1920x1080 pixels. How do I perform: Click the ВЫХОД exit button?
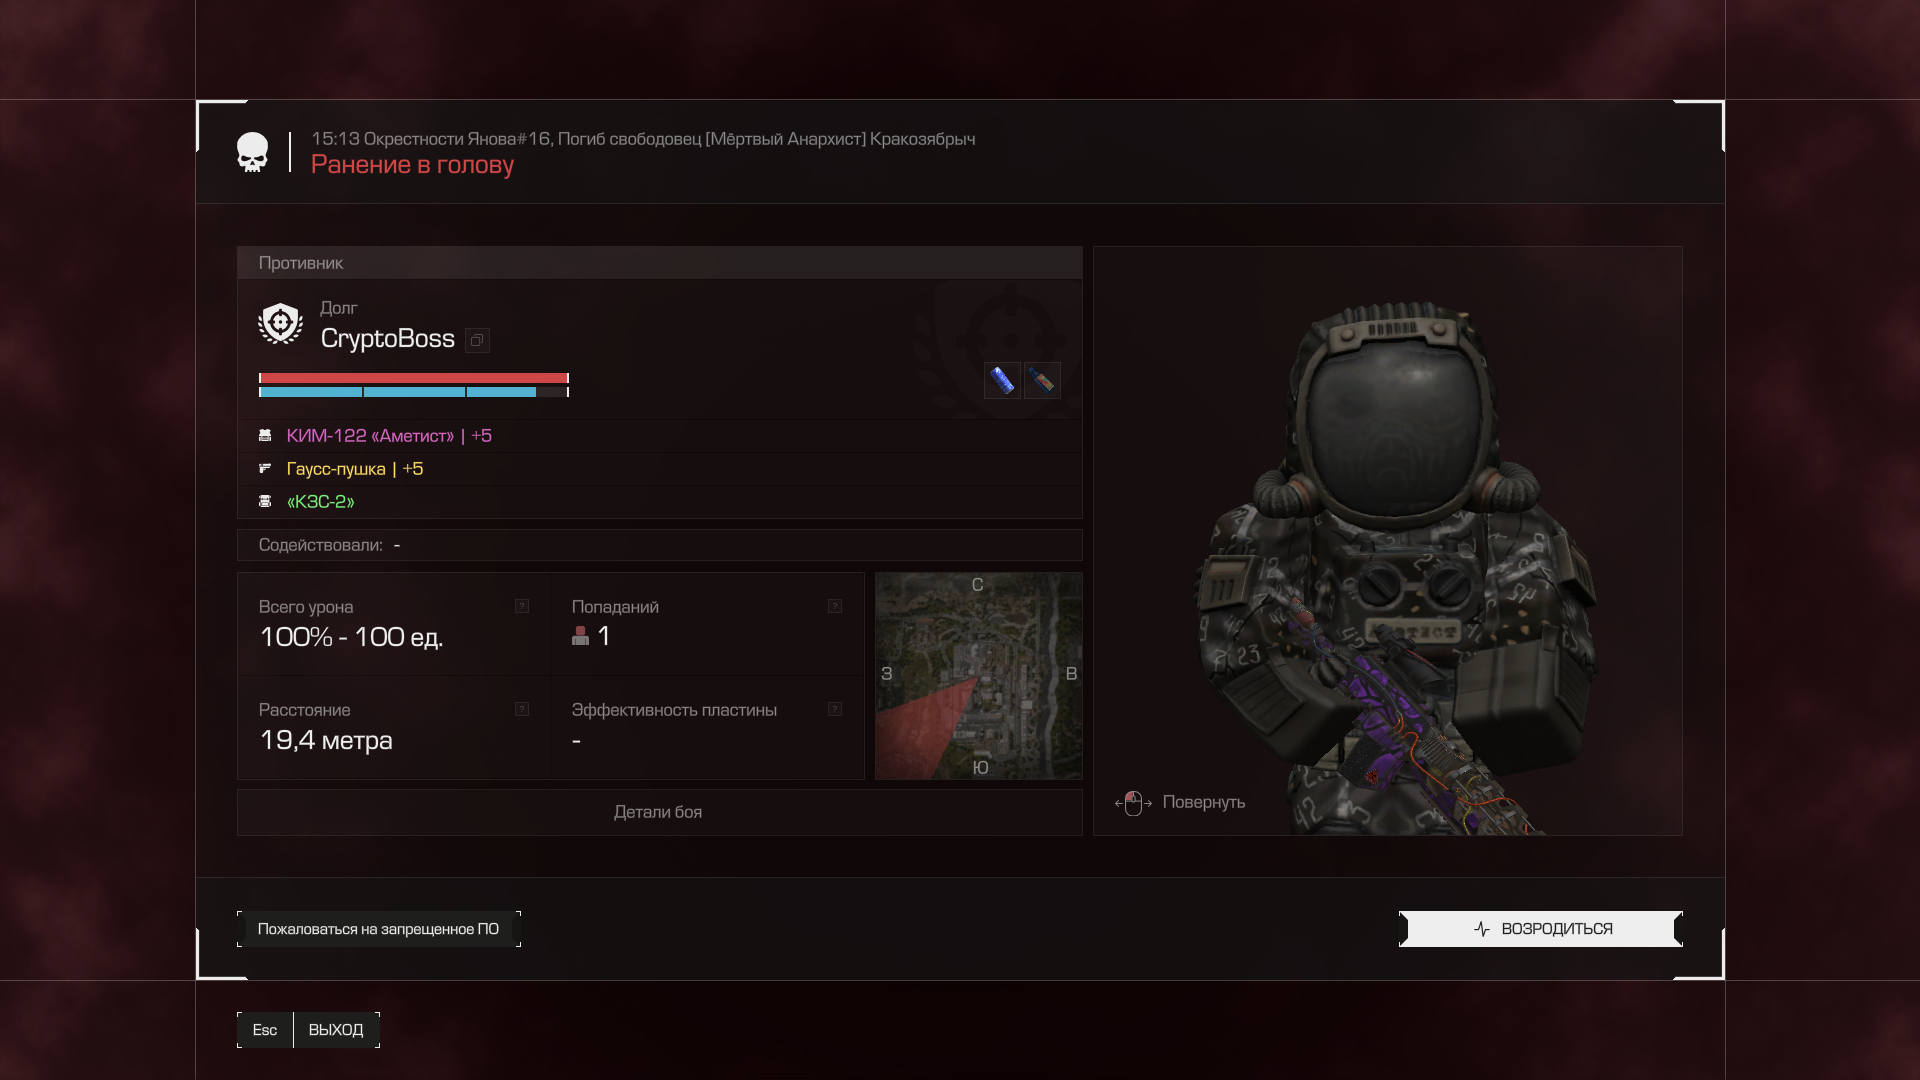point(336,1030)
